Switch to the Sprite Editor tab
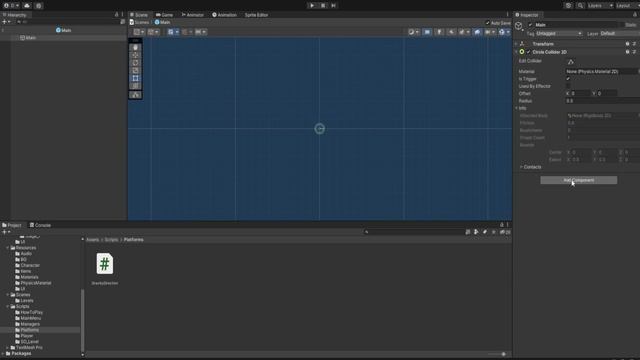Screen dimensions: 640x360 pos(256,15)
